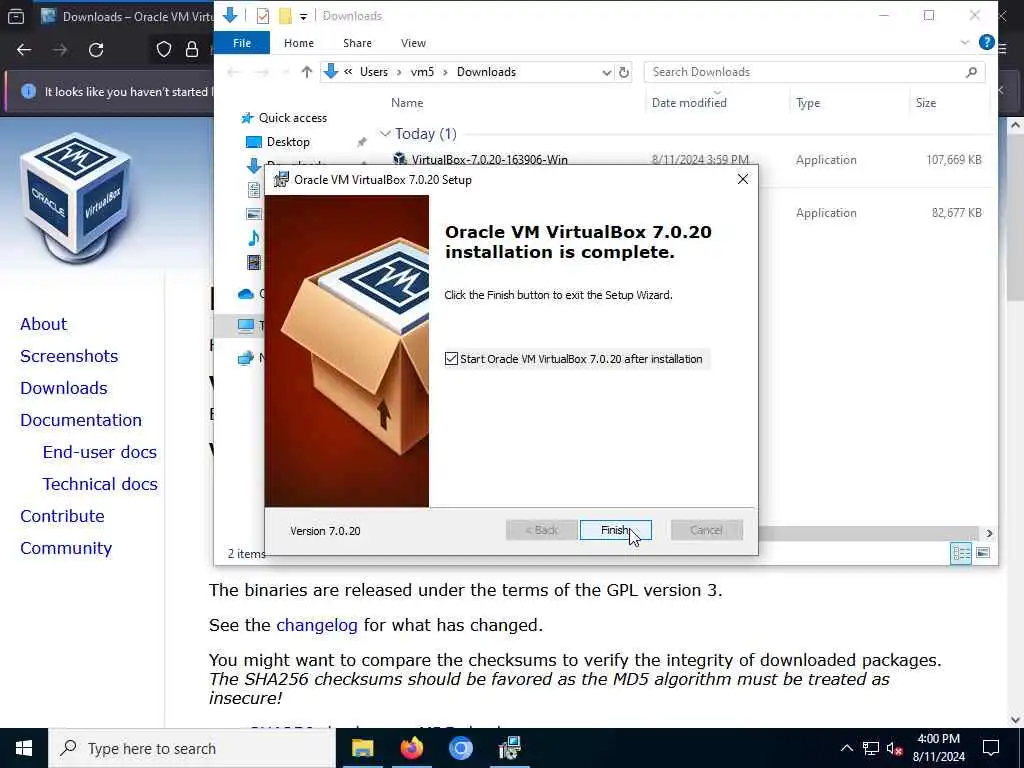Open the changelog link
The image size is (1024, 768).
click(x=317, y=625)
